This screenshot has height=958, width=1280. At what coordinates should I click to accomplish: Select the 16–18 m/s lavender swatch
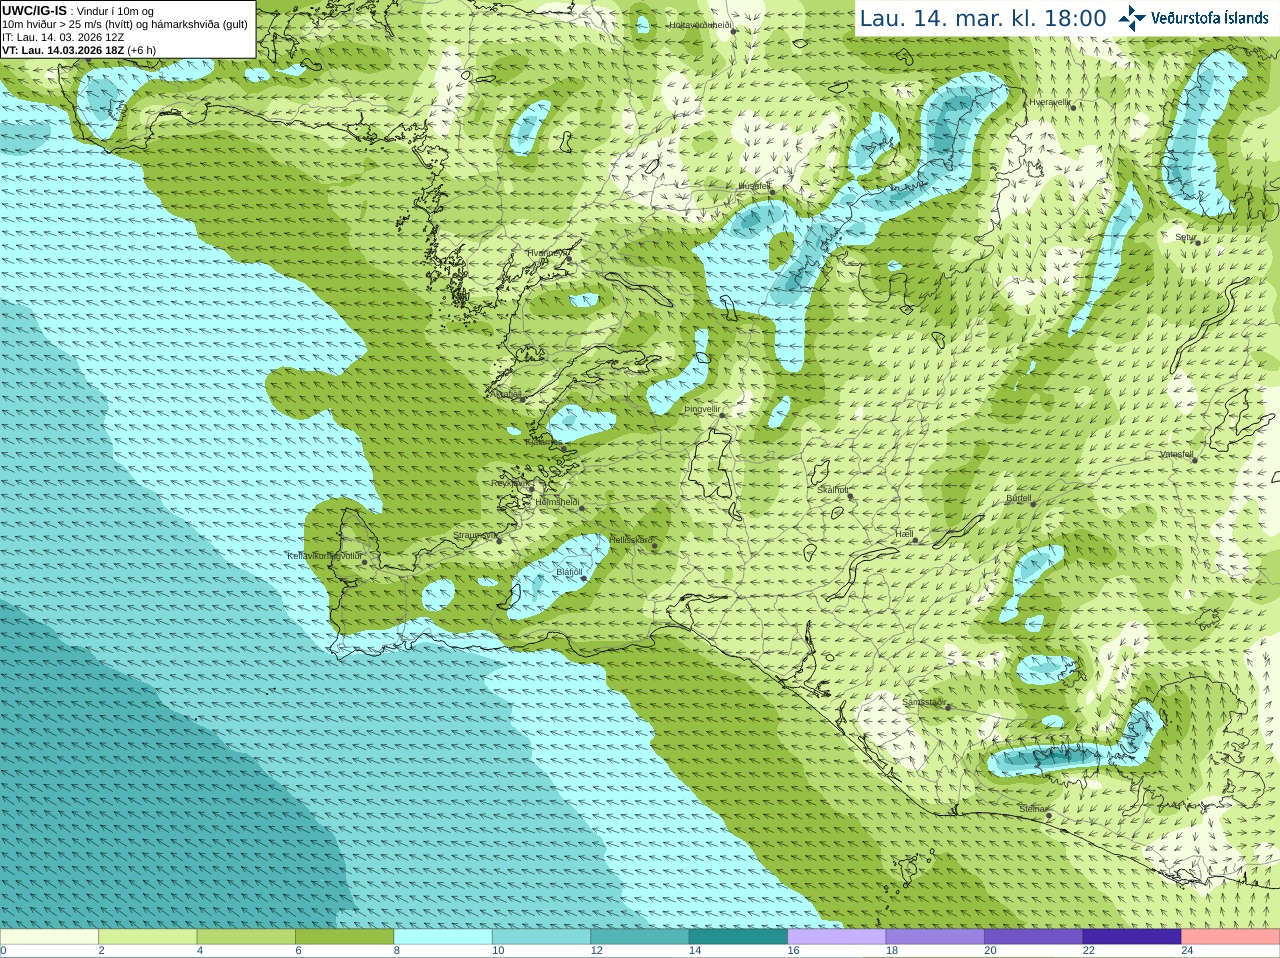click(837, 937)
